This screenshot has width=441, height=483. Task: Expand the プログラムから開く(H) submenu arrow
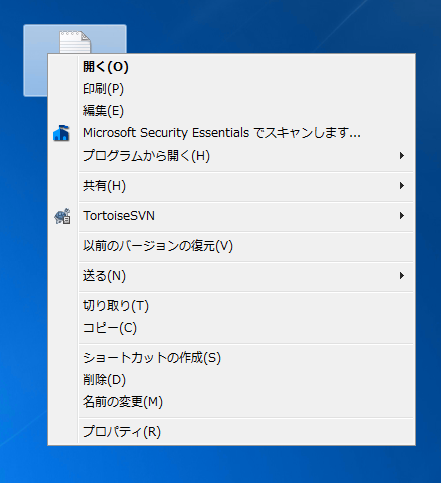click(402, 156)
